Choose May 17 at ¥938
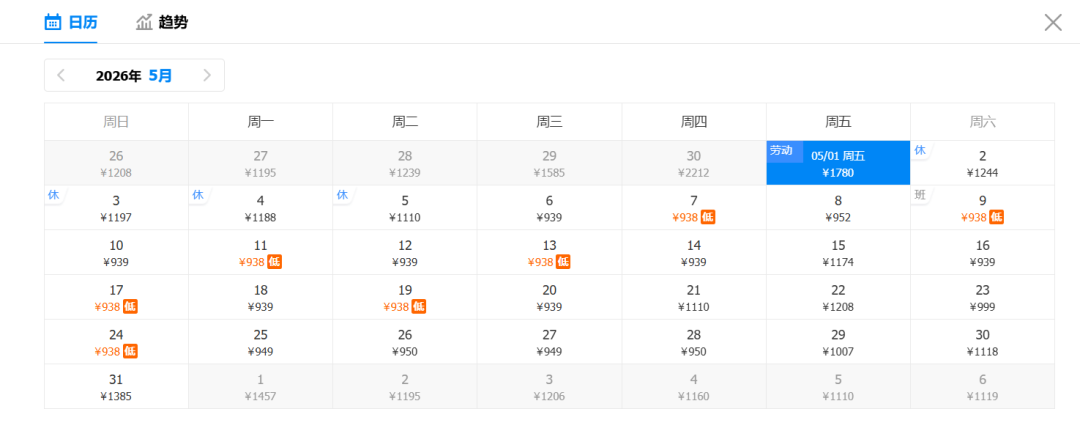 pos(116,298)
